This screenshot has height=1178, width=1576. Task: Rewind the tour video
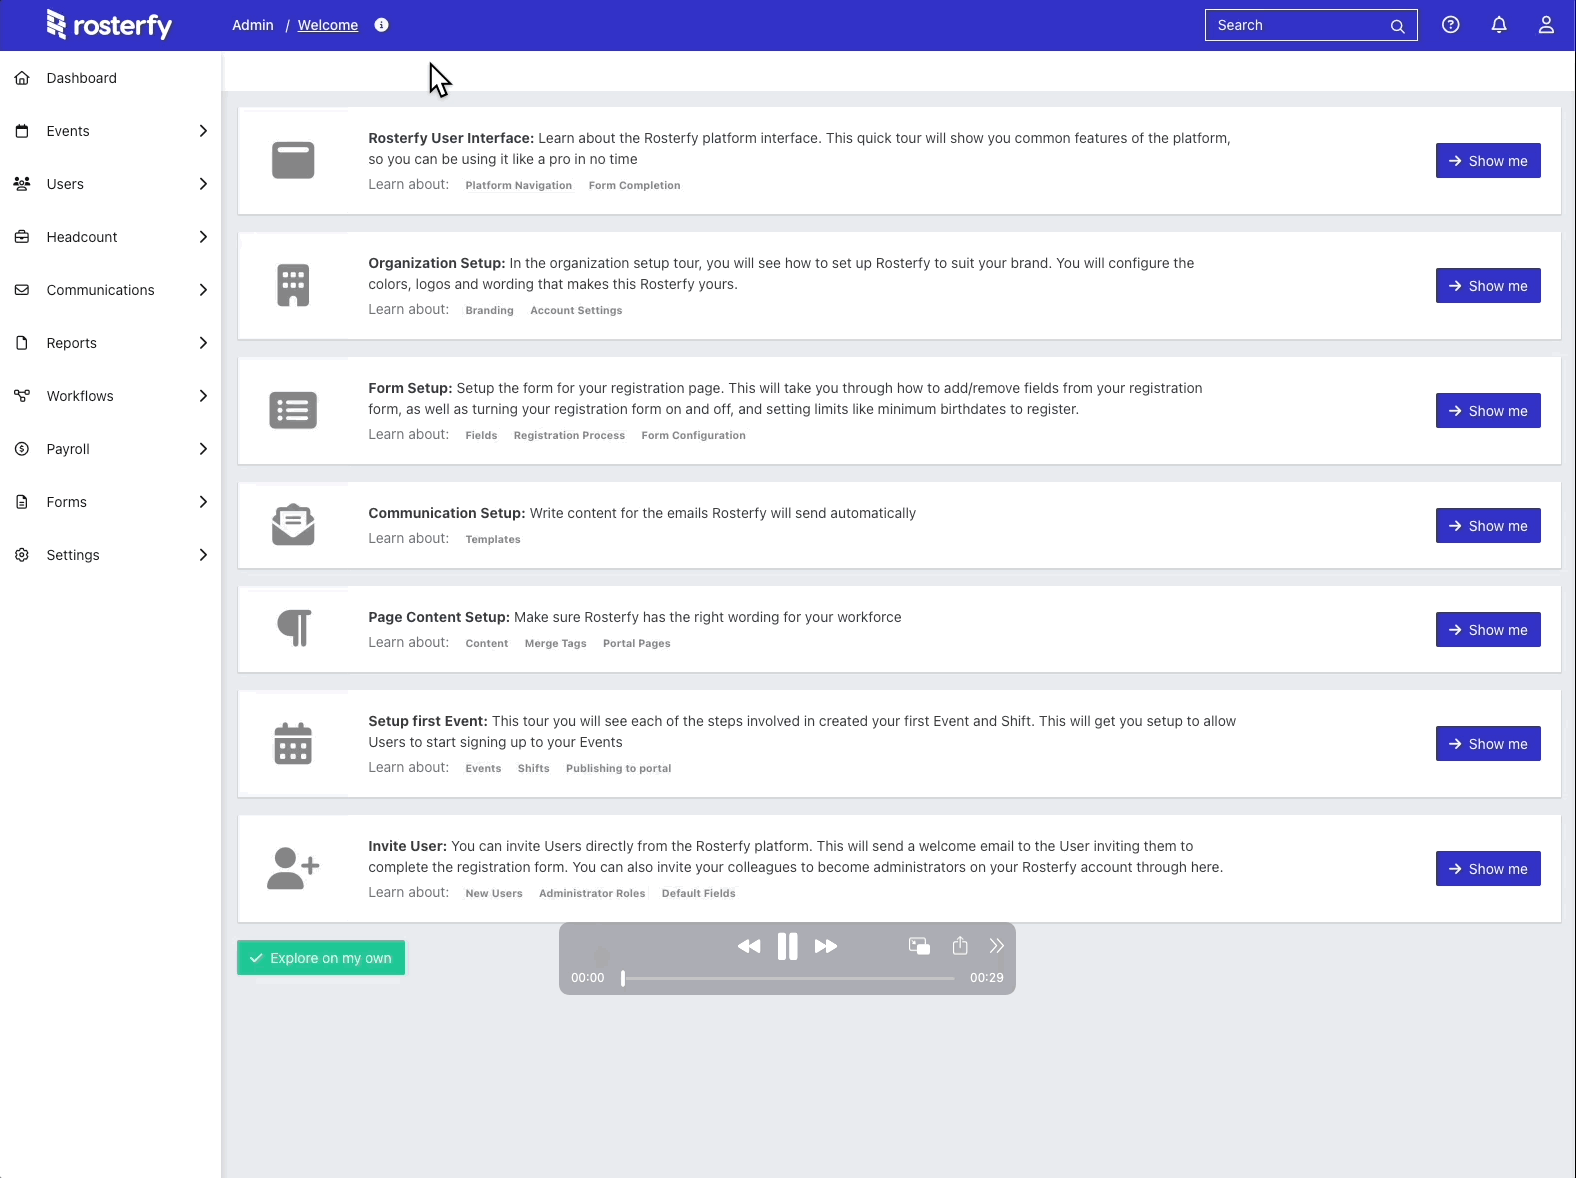coord(749,946)
